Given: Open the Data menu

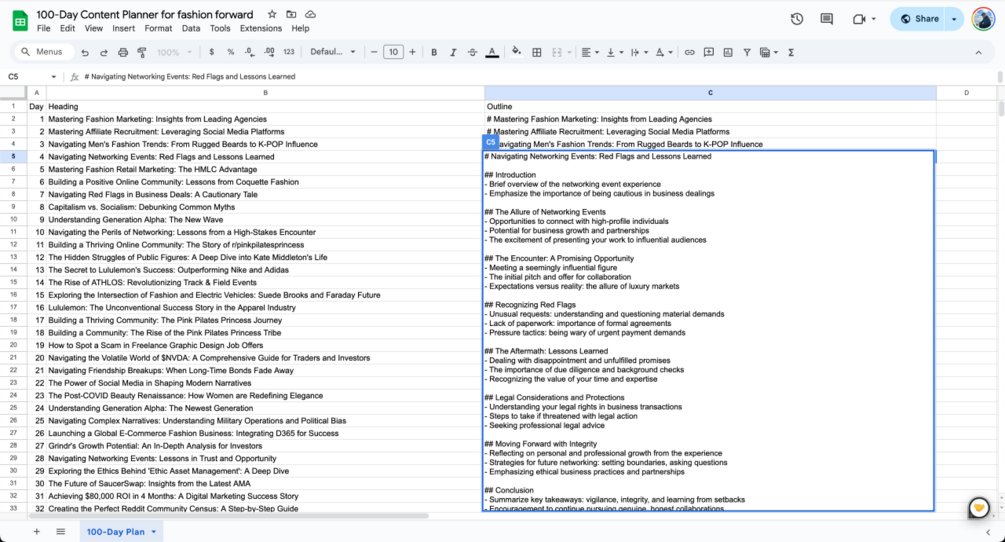Looking at the screenshot, I should 191,28.
